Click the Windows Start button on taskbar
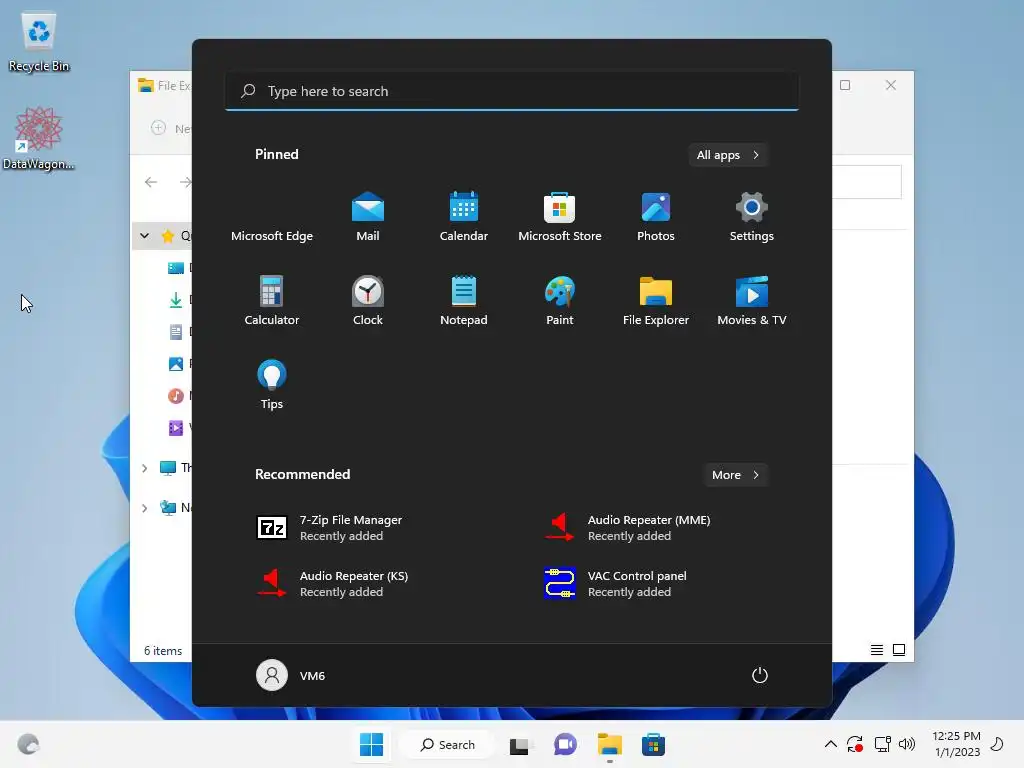This screenshot has width=1024, height=768. (372, 744)
